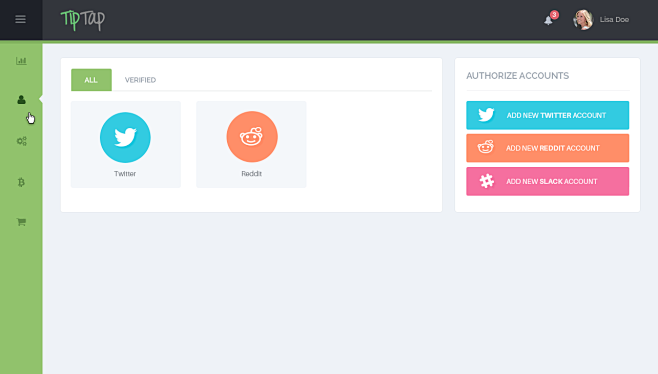Open the shopping cart sidebar icon

coord(21,222)
